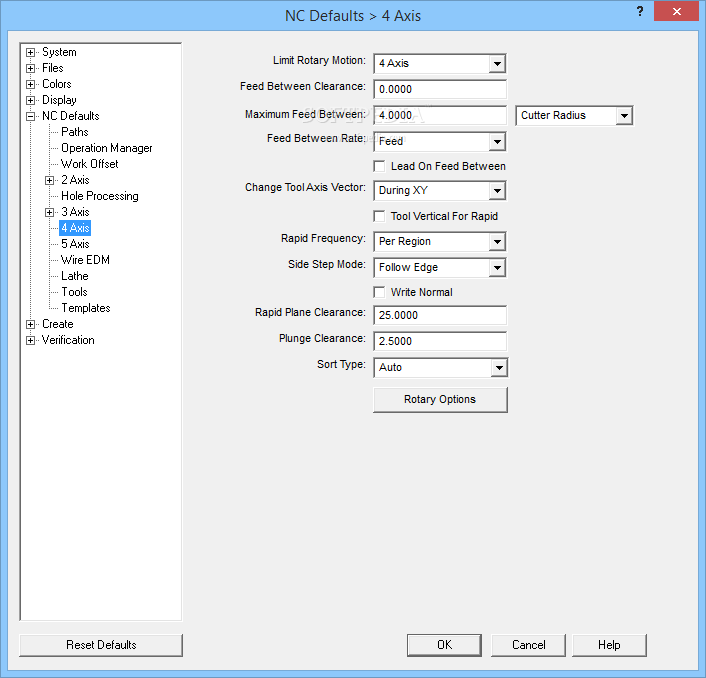Viewport: 706px width, 678px height.
Task: Expand the System tree node
Action: 30,52
